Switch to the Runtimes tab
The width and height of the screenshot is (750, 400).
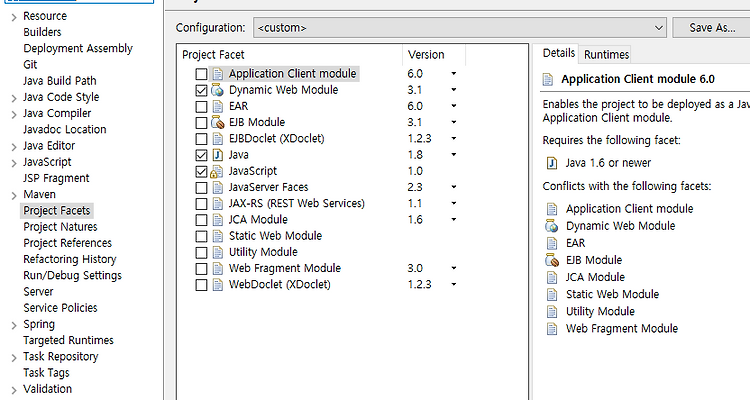606,54
